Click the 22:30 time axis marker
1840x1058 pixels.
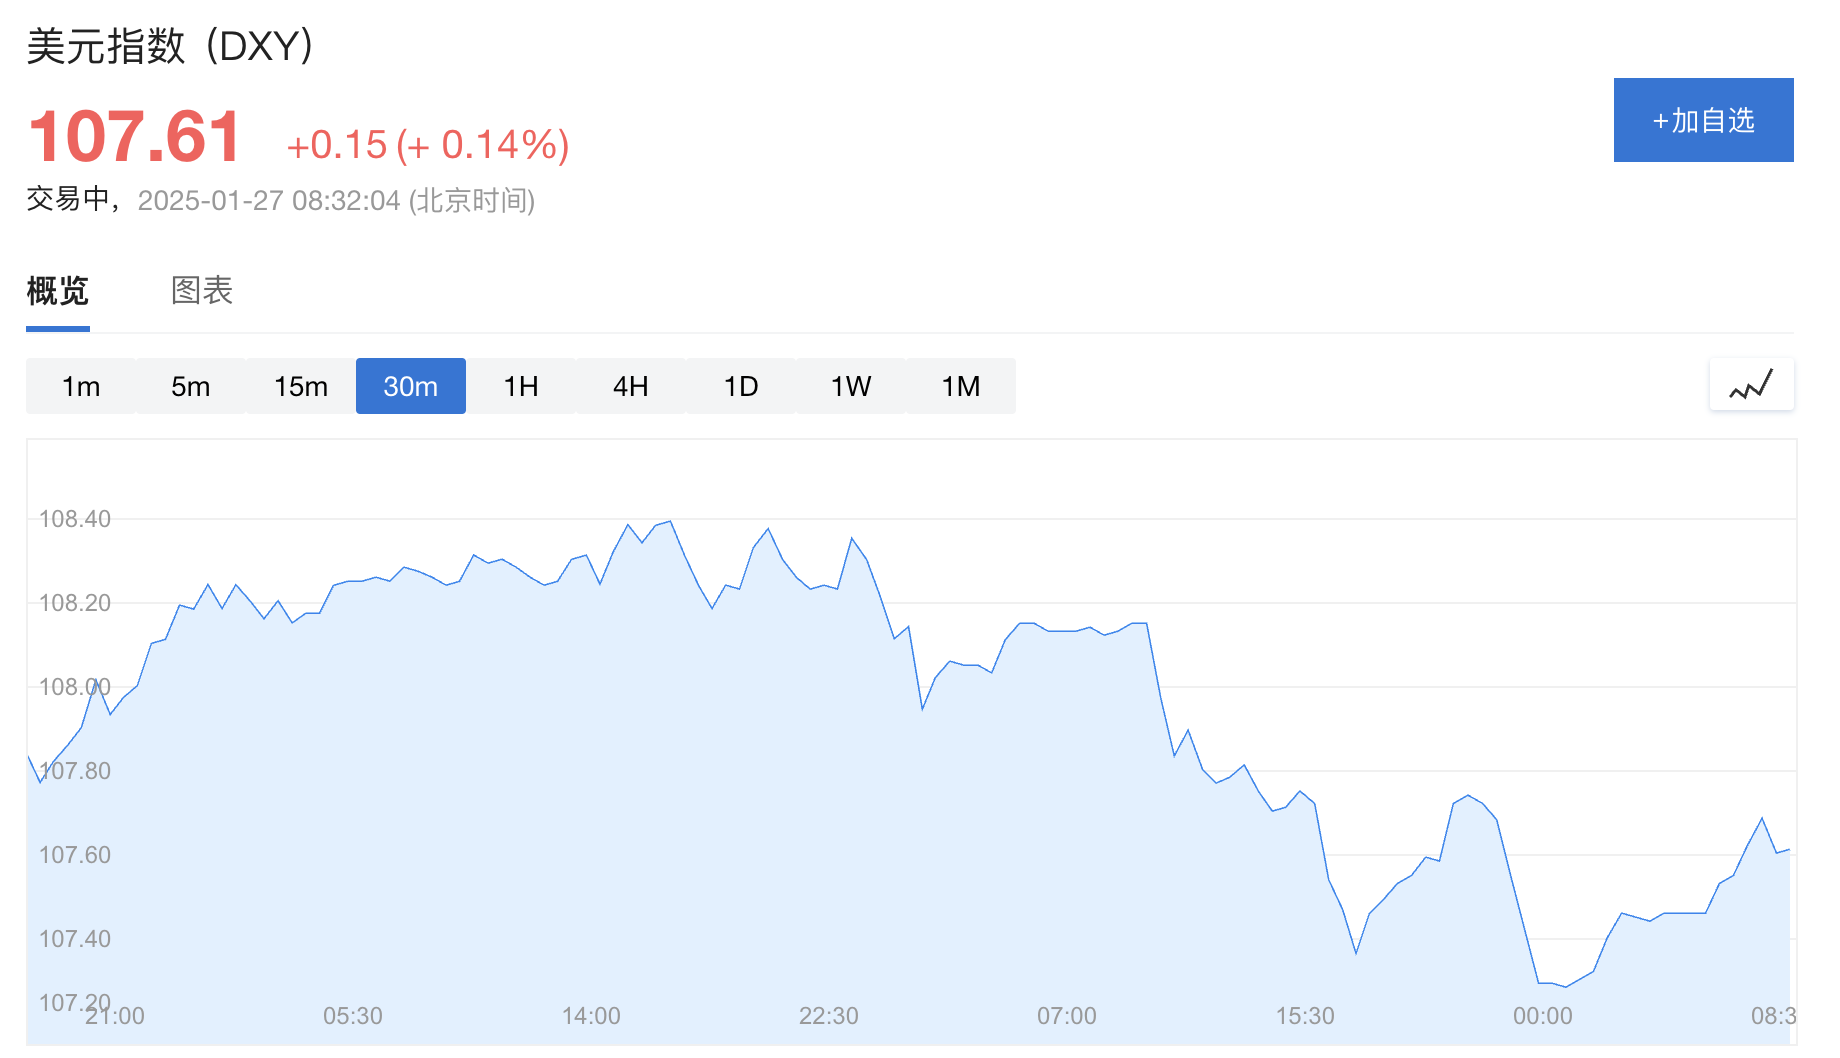(829, 1016)
